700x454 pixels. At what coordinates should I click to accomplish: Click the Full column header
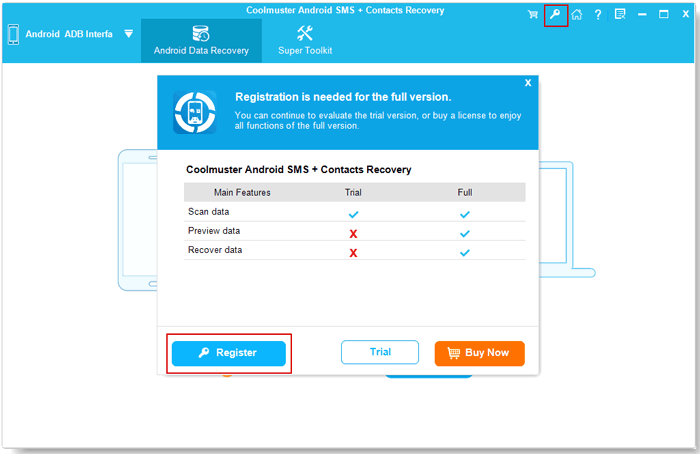[x=465, y=192]
